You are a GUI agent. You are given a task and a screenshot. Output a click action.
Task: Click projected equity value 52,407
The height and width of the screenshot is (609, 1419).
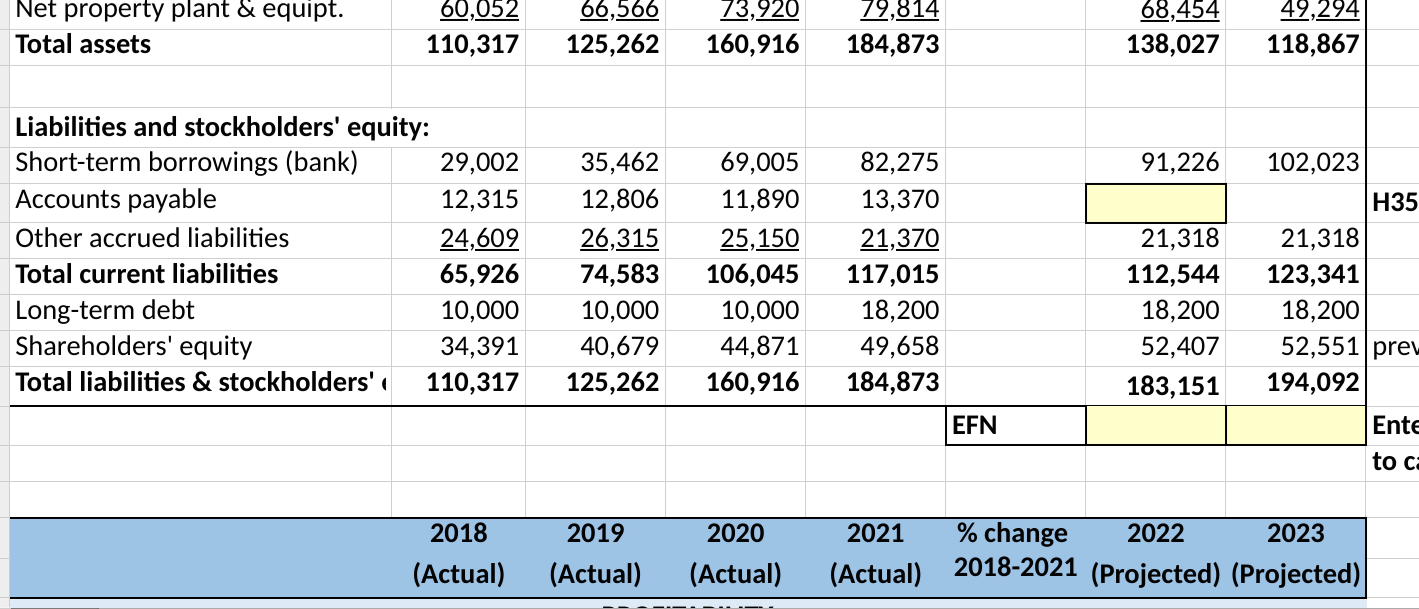click(1180, 346)
